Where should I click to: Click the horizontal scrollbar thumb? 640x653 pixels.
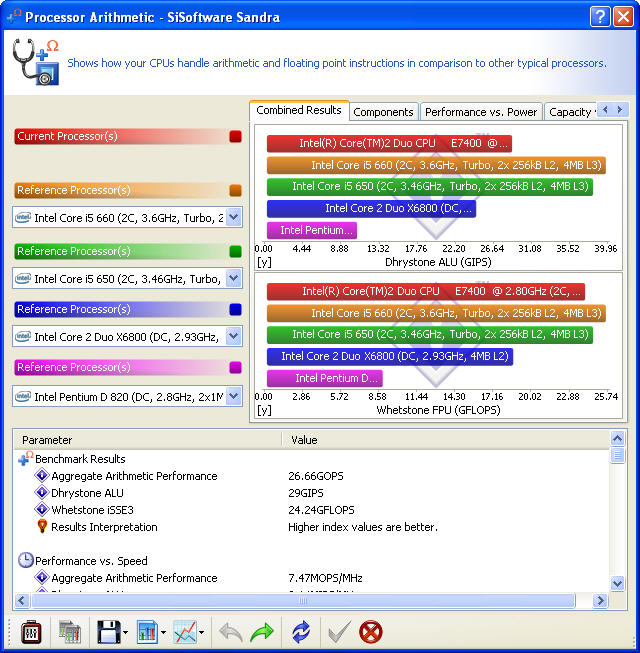pos(303,600)
